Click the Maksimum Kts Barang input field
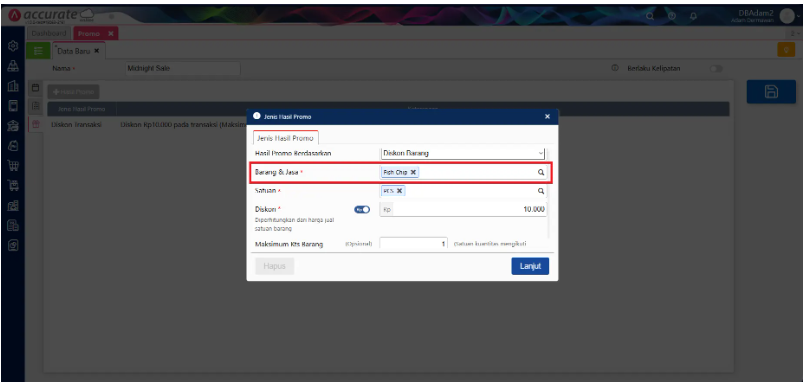Image resolution: width=803 pixels, height=382 pixels. click(x=413, y=244)
